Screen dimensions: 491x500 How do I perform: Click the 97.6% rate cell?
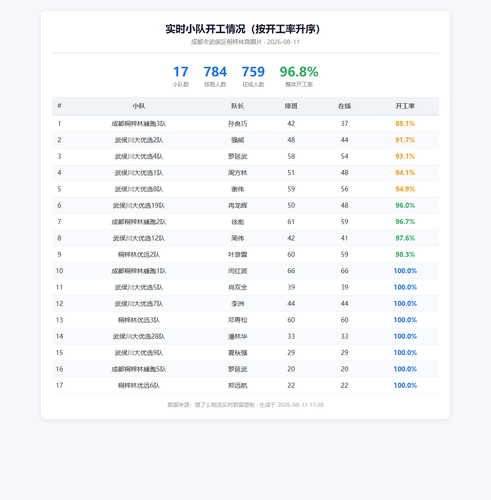tap(405, 238)
